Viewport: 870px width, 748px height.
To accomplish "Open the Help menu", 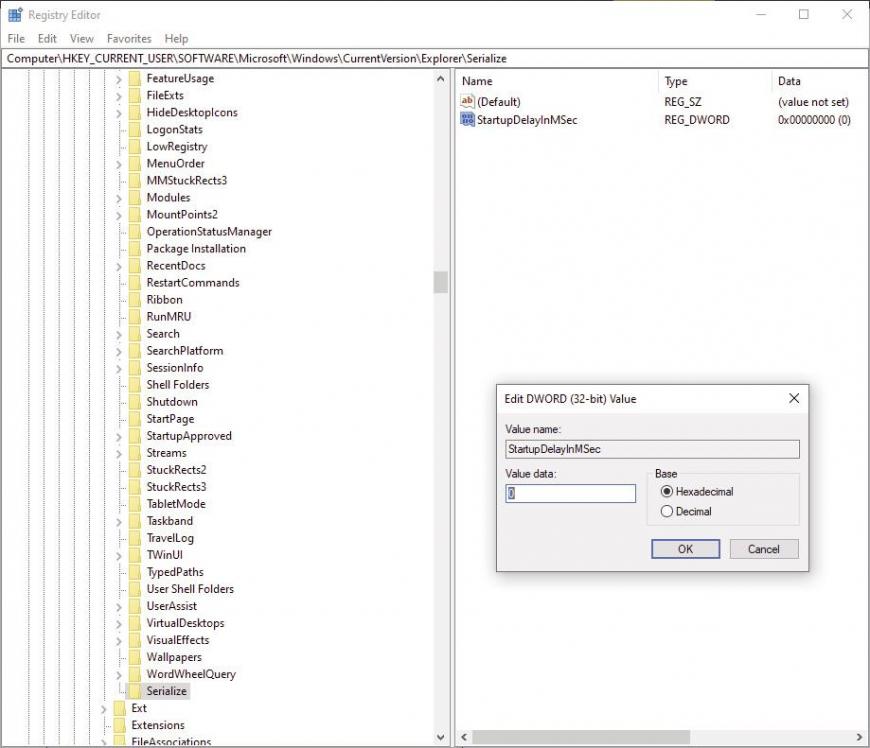I will pos(176,38).
